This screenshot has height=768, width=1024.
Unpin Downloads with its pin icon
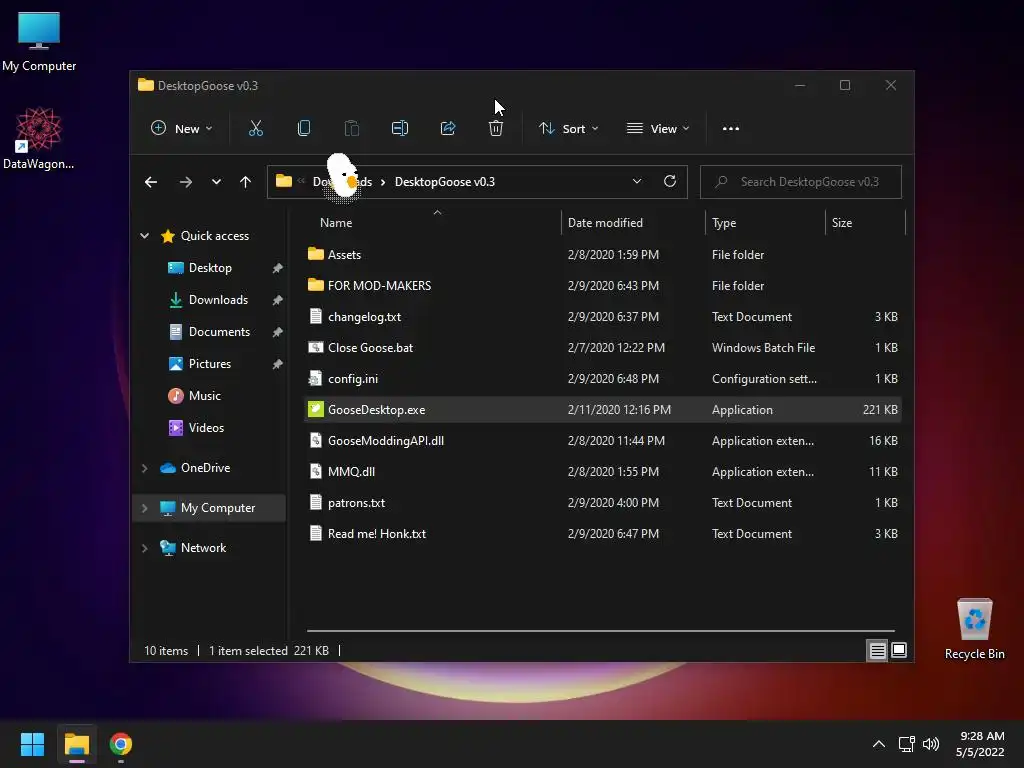pos(278,300)
